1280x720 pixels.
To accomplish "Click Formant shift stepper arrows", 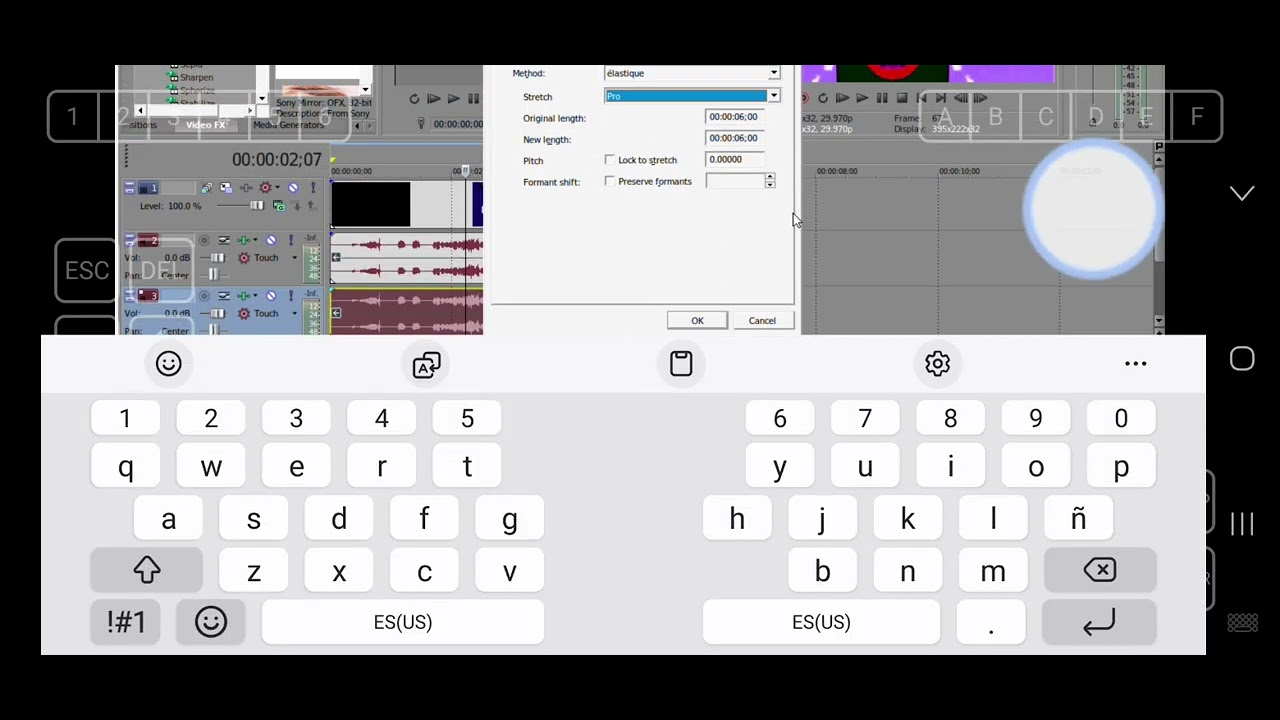I will click(769, 181).
